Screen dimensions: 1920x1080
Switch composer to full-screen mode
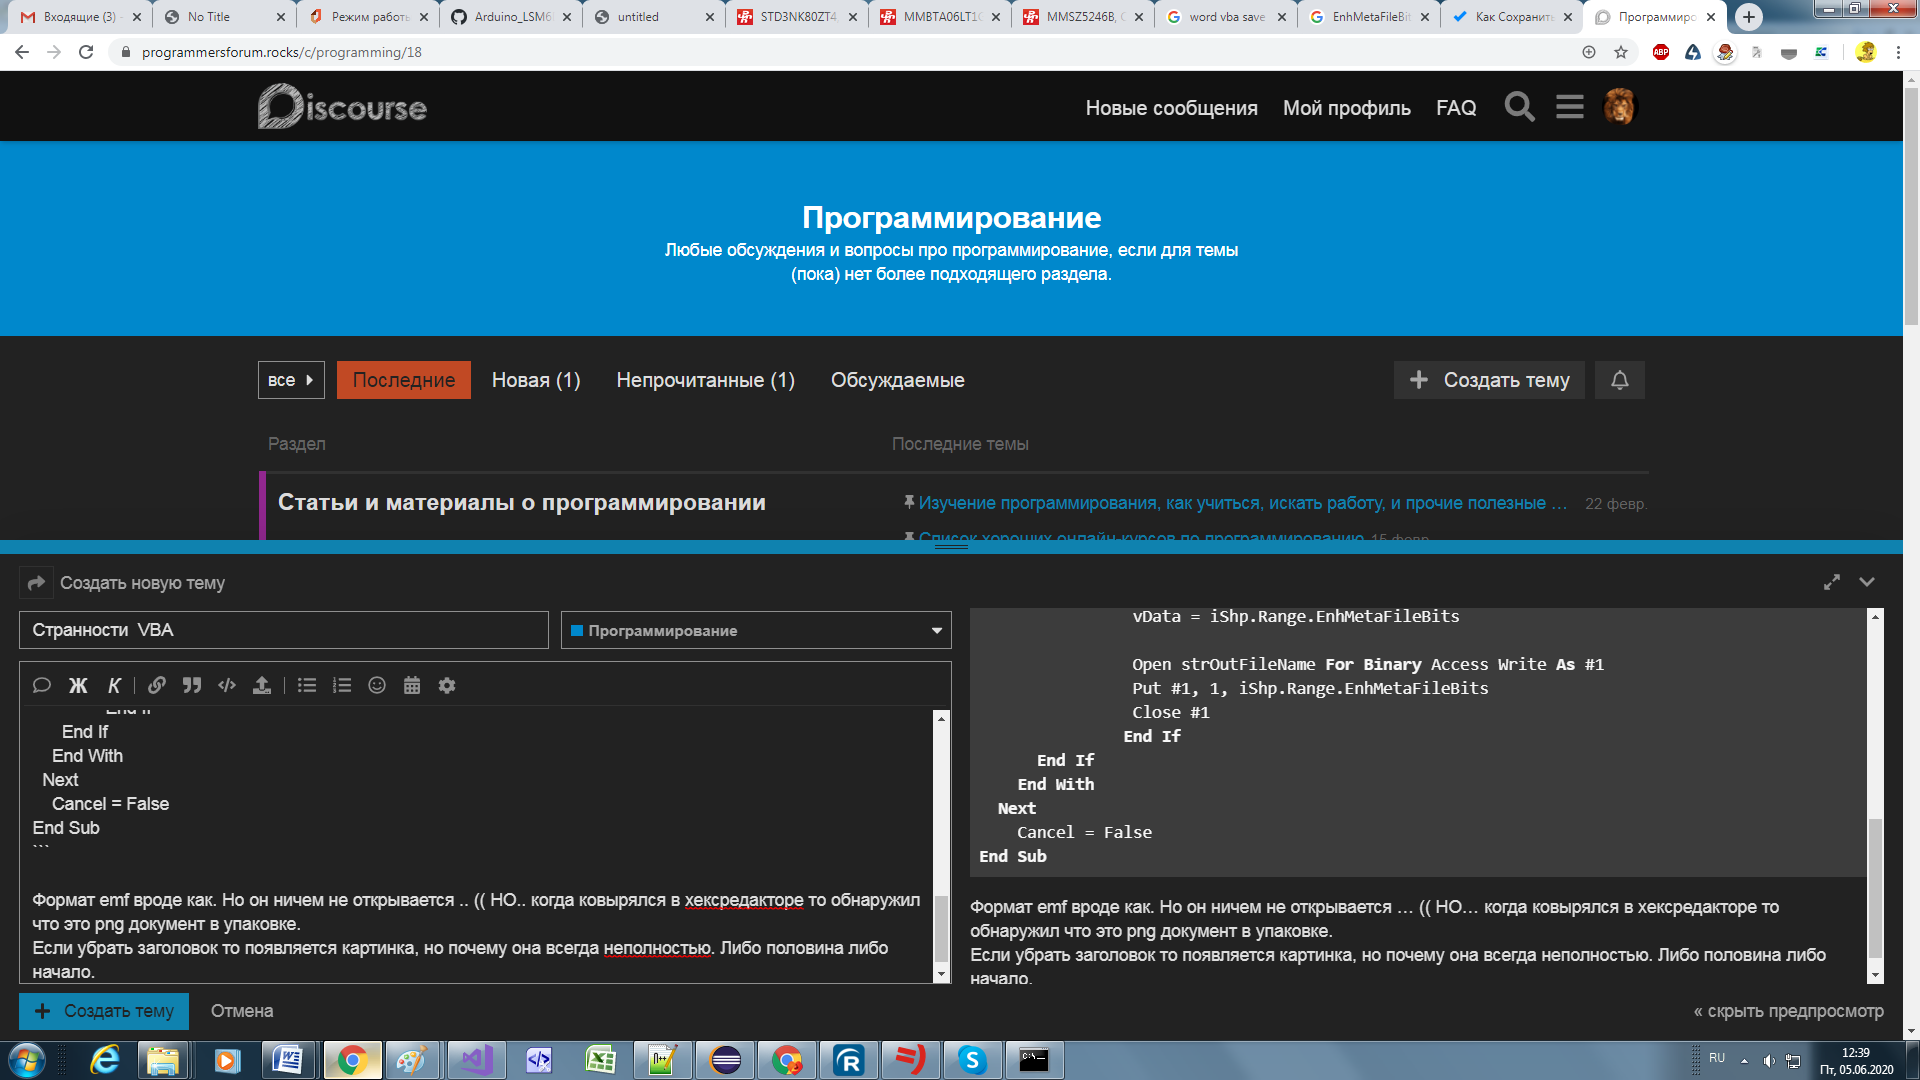coord(1832,582)
